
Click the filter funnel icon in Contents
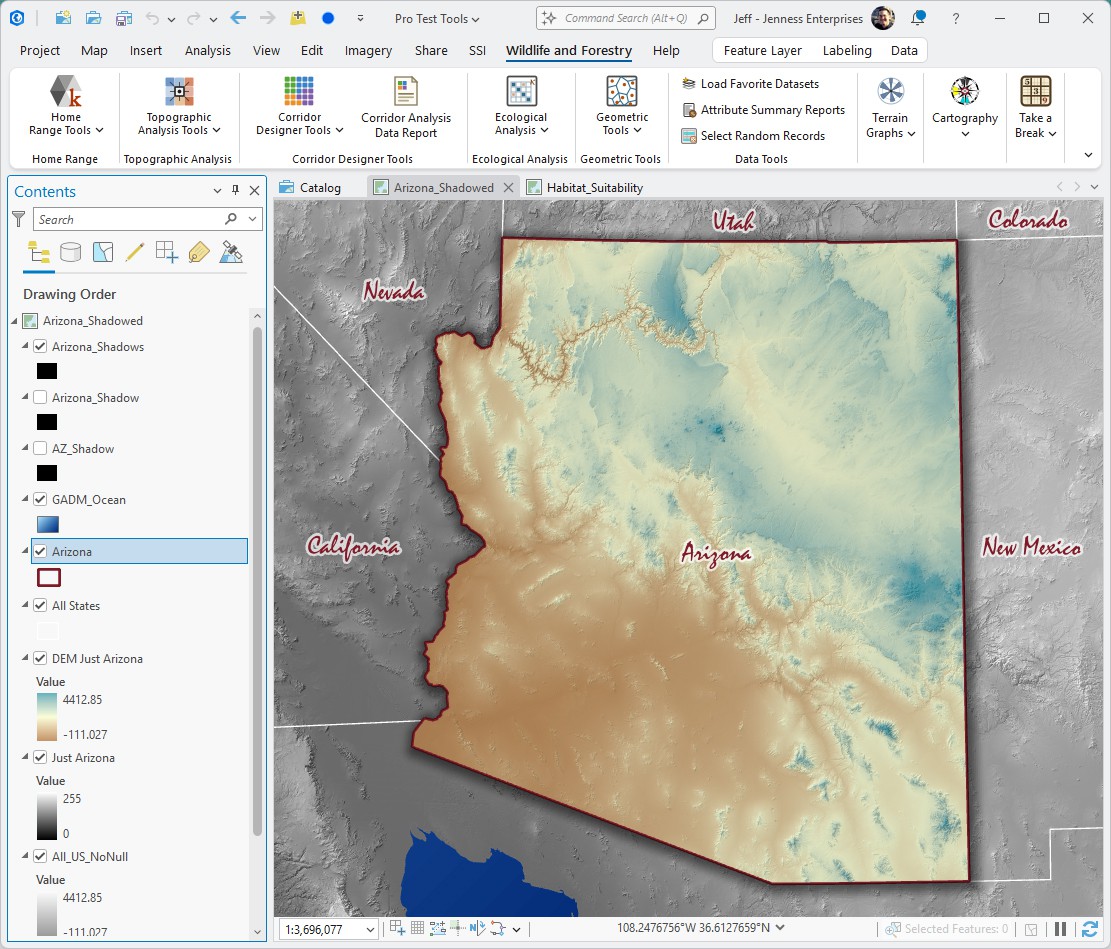(x=19, y=219)
